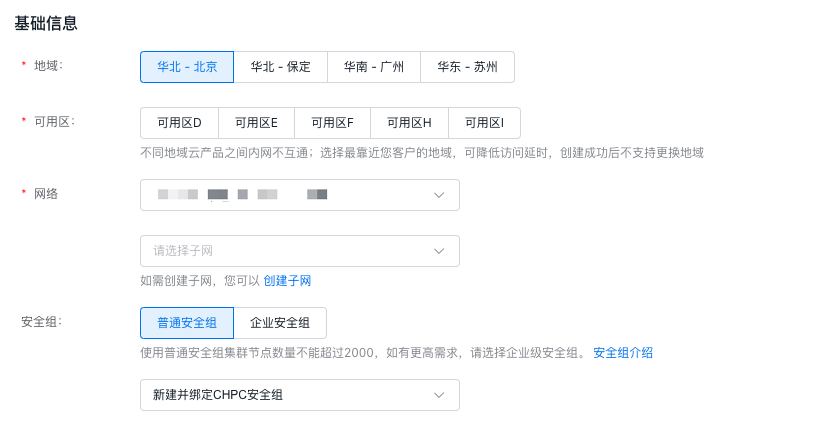Click the subnet dropdown chevron arrow

(439, 251)
